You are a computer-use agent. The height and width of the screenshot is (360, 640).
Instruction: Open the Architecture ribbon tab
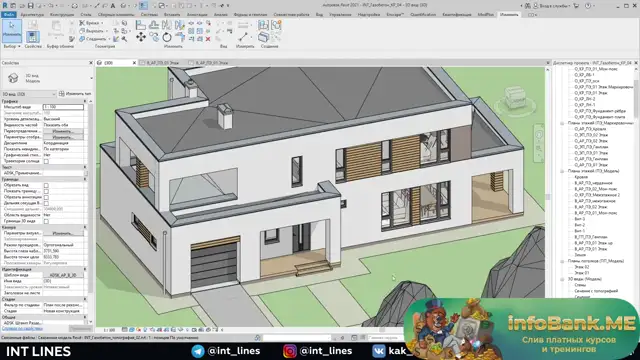[32, 15]
